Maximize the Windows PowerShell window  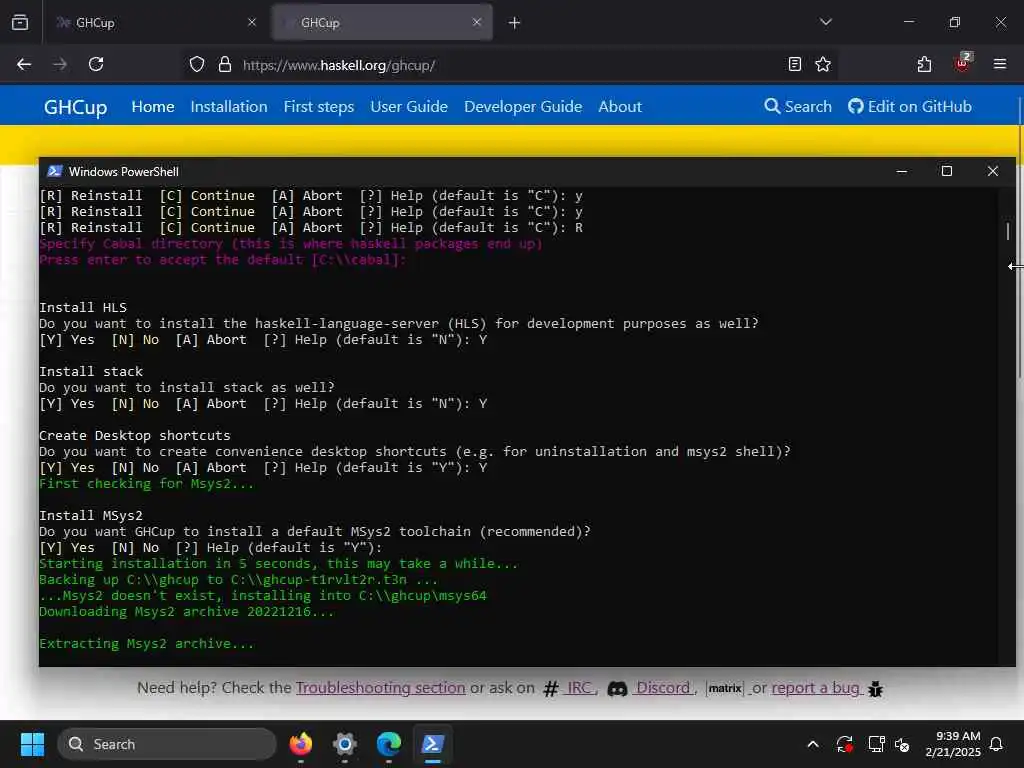coord(946,171)
